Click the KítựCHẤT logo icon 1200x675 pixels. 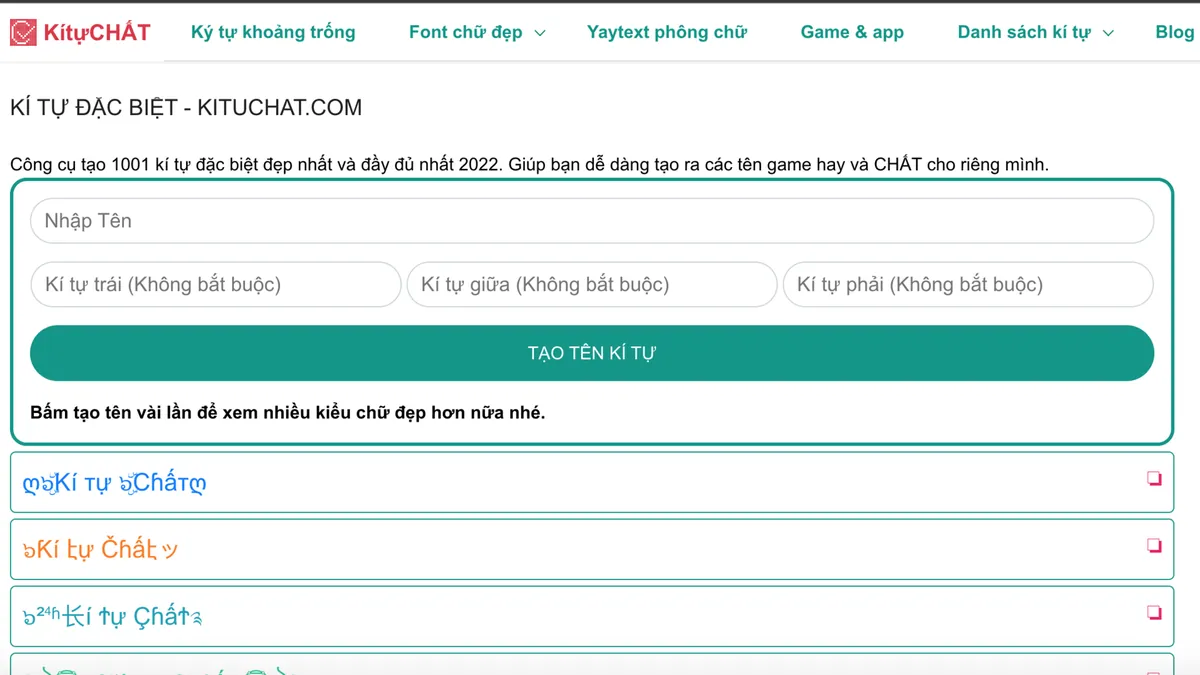[x=23, y=32]
